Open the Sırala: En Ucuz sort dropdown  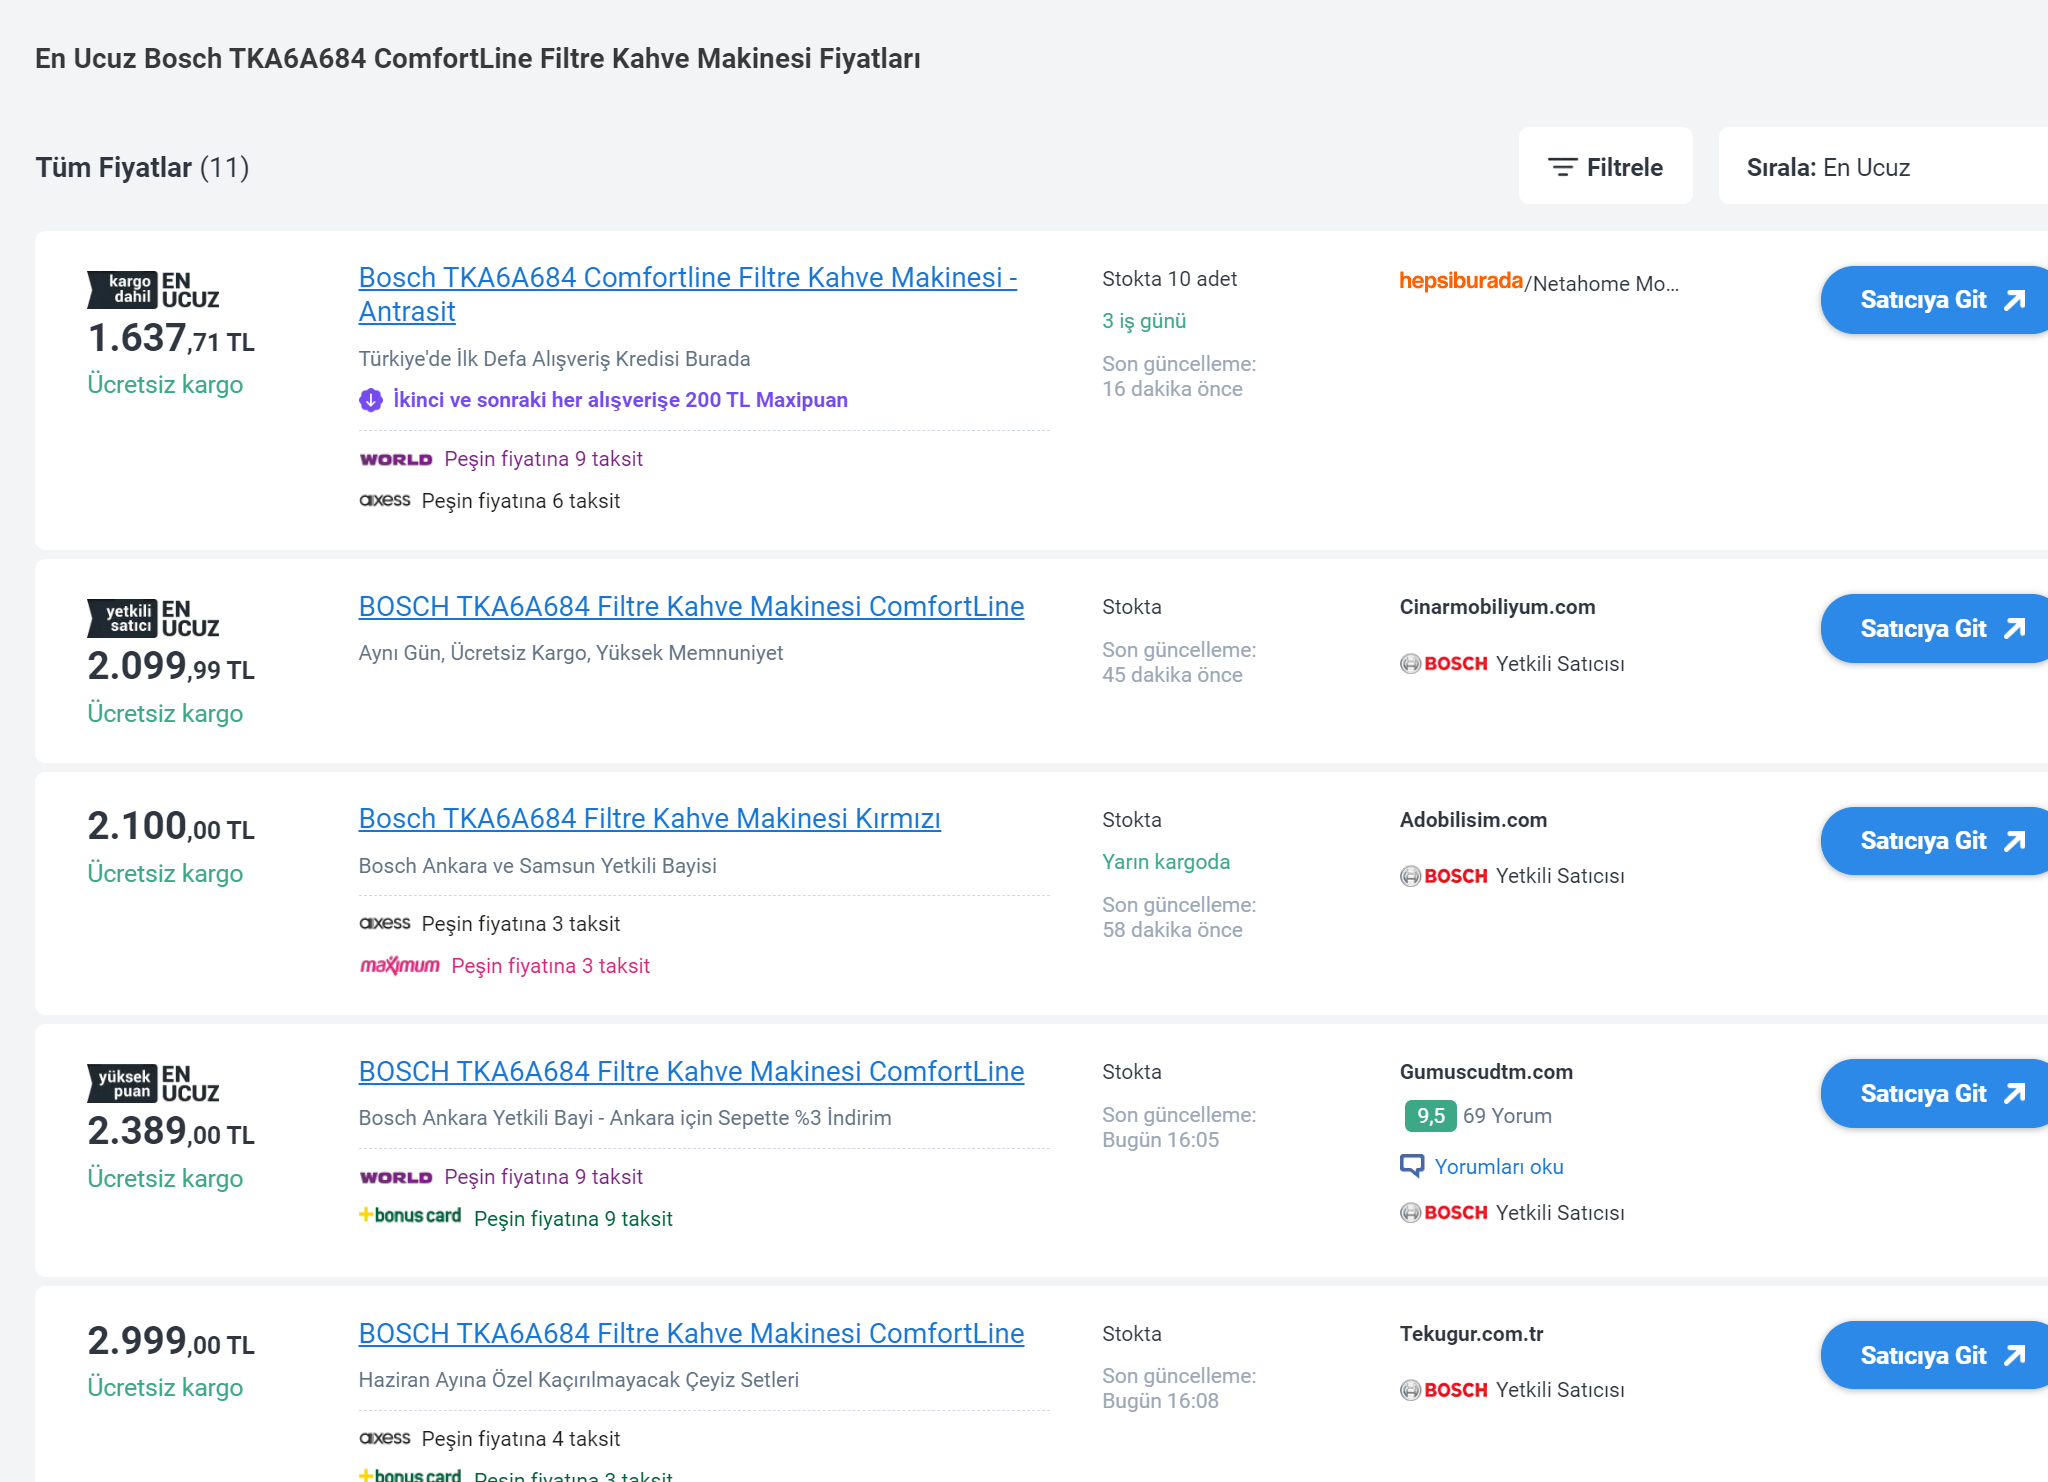pyautogui.click(x=1883, y=167)
